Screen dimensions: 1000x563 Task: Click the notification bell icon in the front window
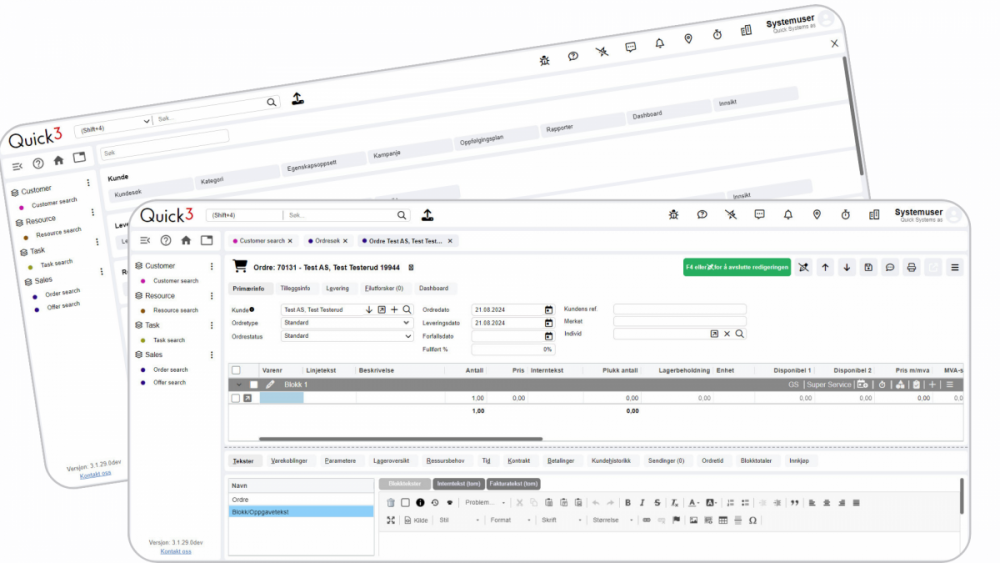point(788,214)
